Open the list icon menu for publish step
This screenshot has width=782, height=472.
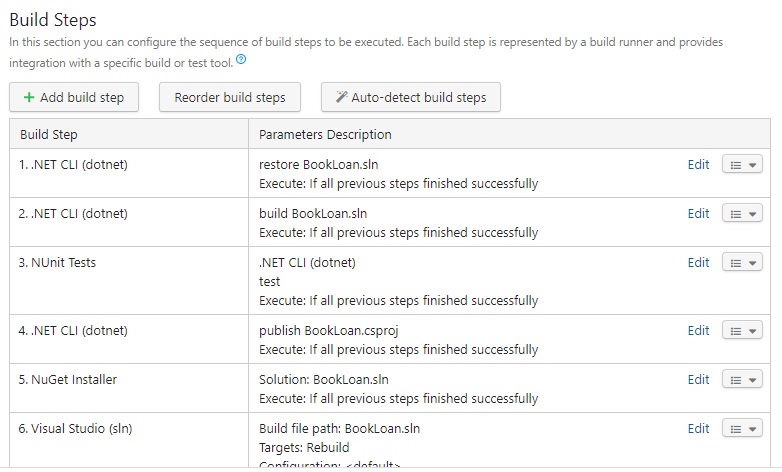(x=736, y=331)
